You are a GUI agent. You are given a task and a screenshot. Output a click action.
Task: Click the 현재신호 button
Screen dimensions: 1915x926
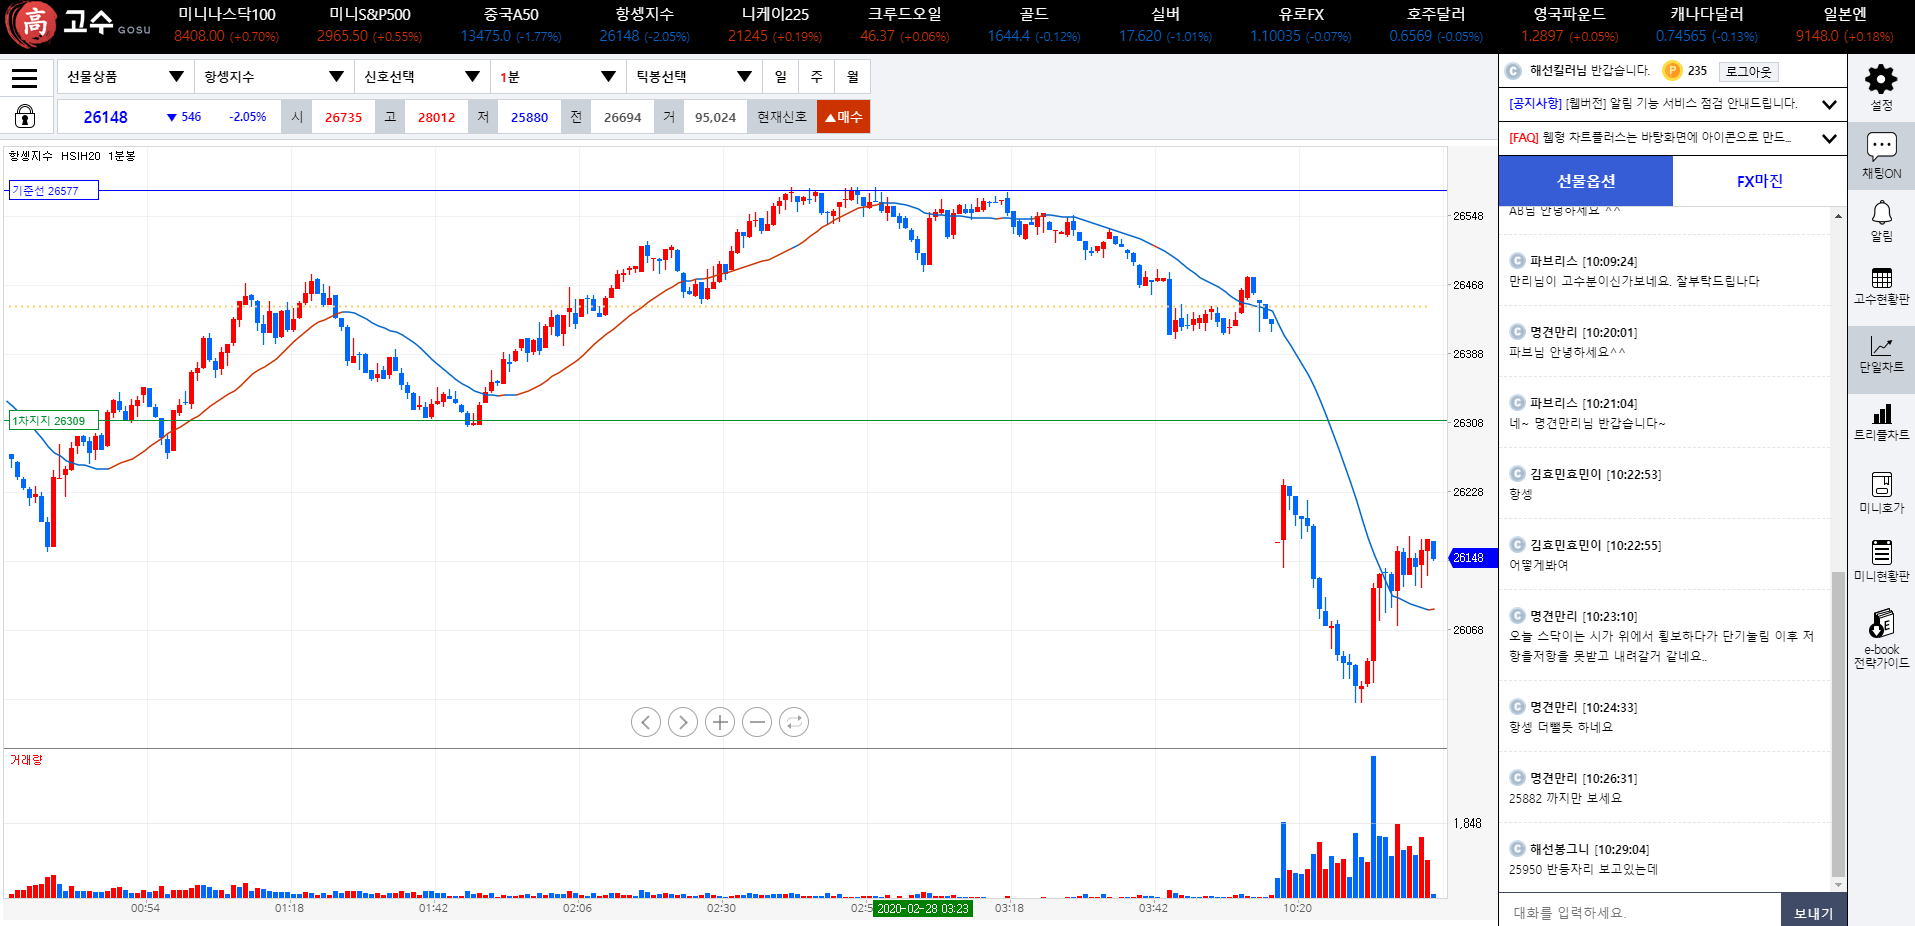(x=782, y=117)
